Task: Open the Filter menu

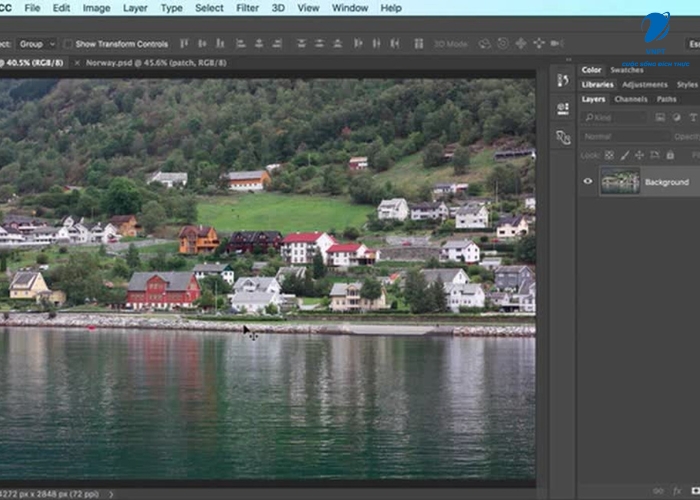Action: point(247,8)
